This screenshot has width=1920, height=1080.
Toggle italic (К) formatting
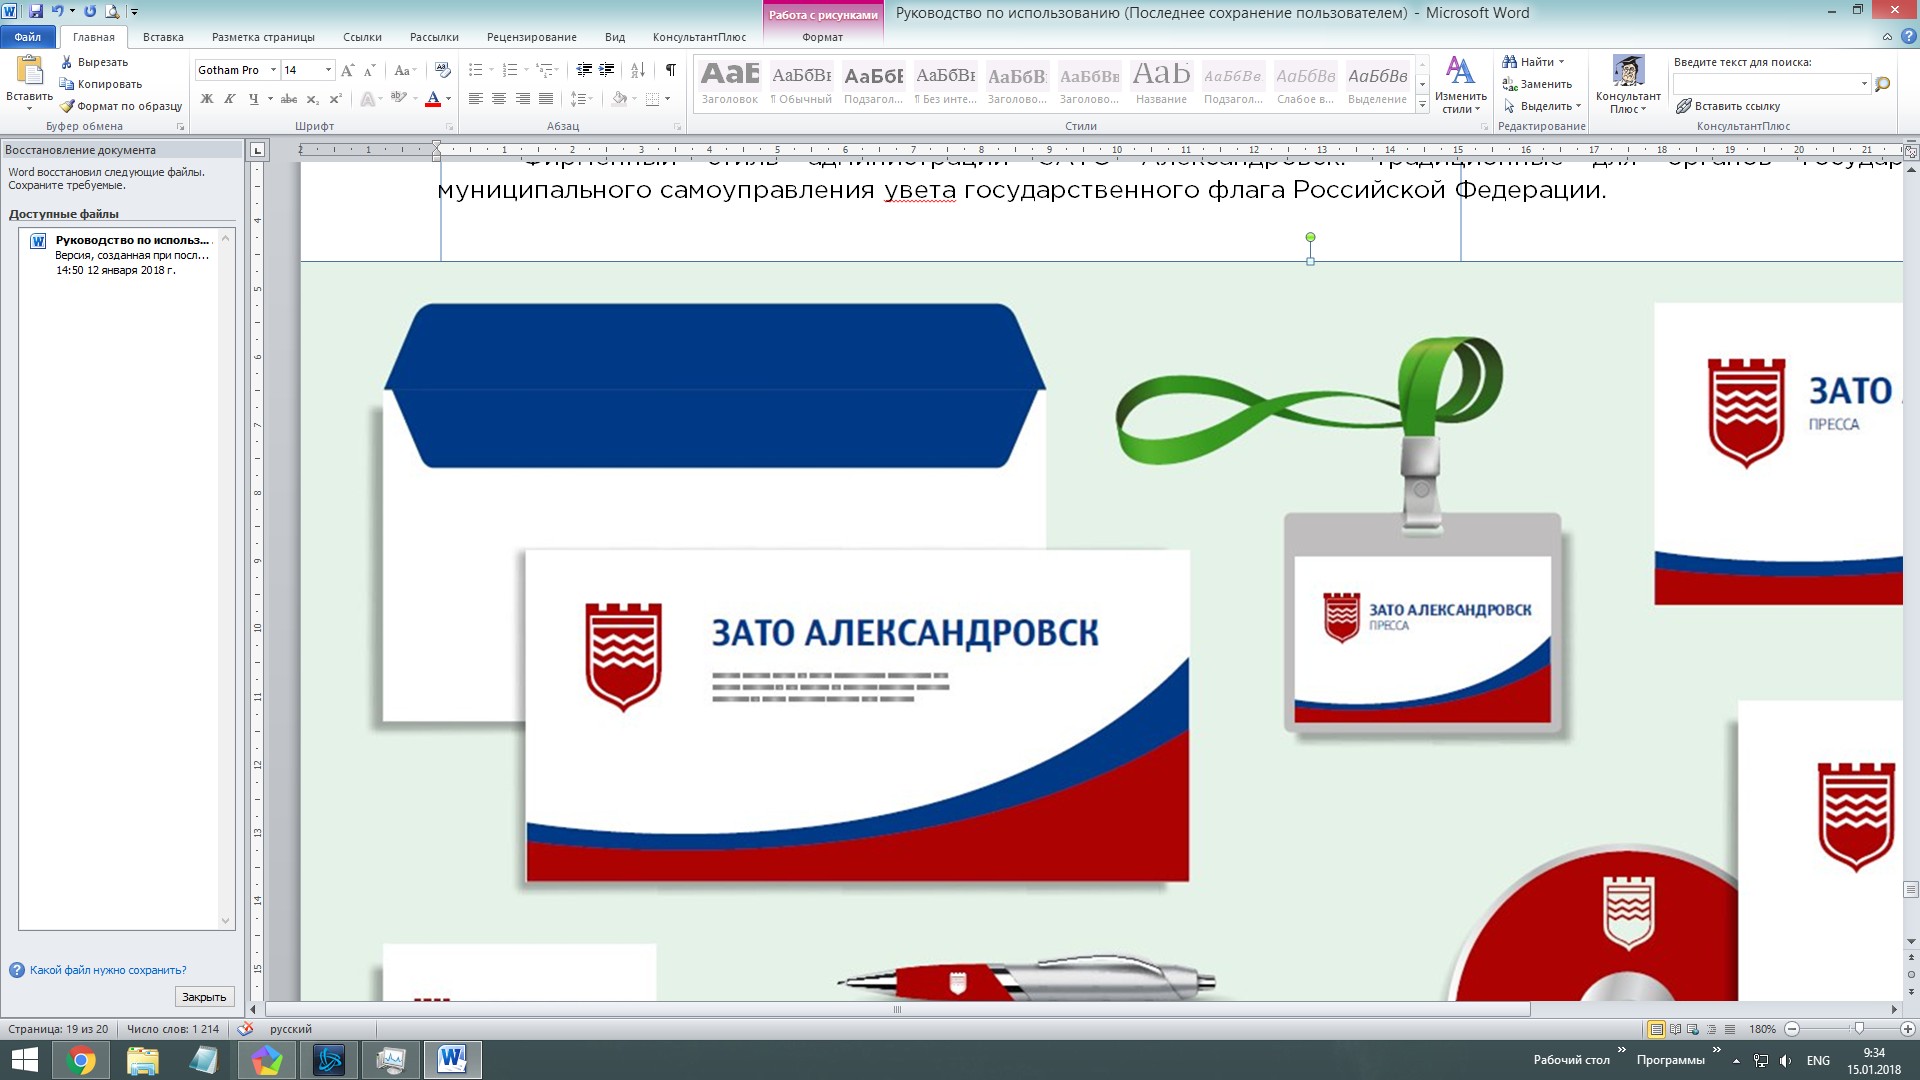230,99
